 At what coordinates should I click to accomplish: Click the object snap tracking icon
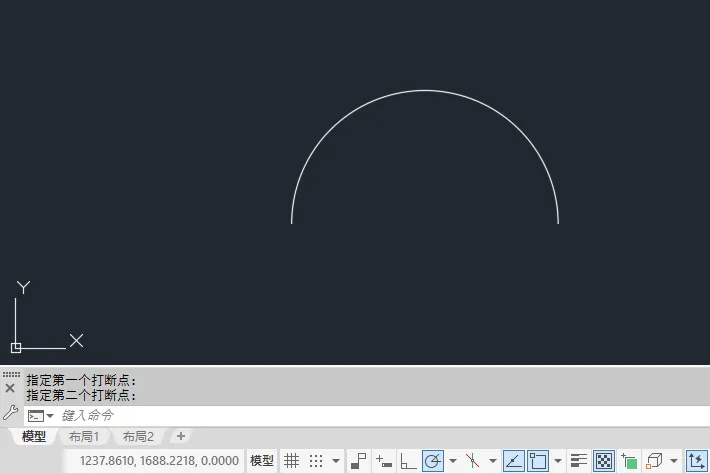[512, 461]
